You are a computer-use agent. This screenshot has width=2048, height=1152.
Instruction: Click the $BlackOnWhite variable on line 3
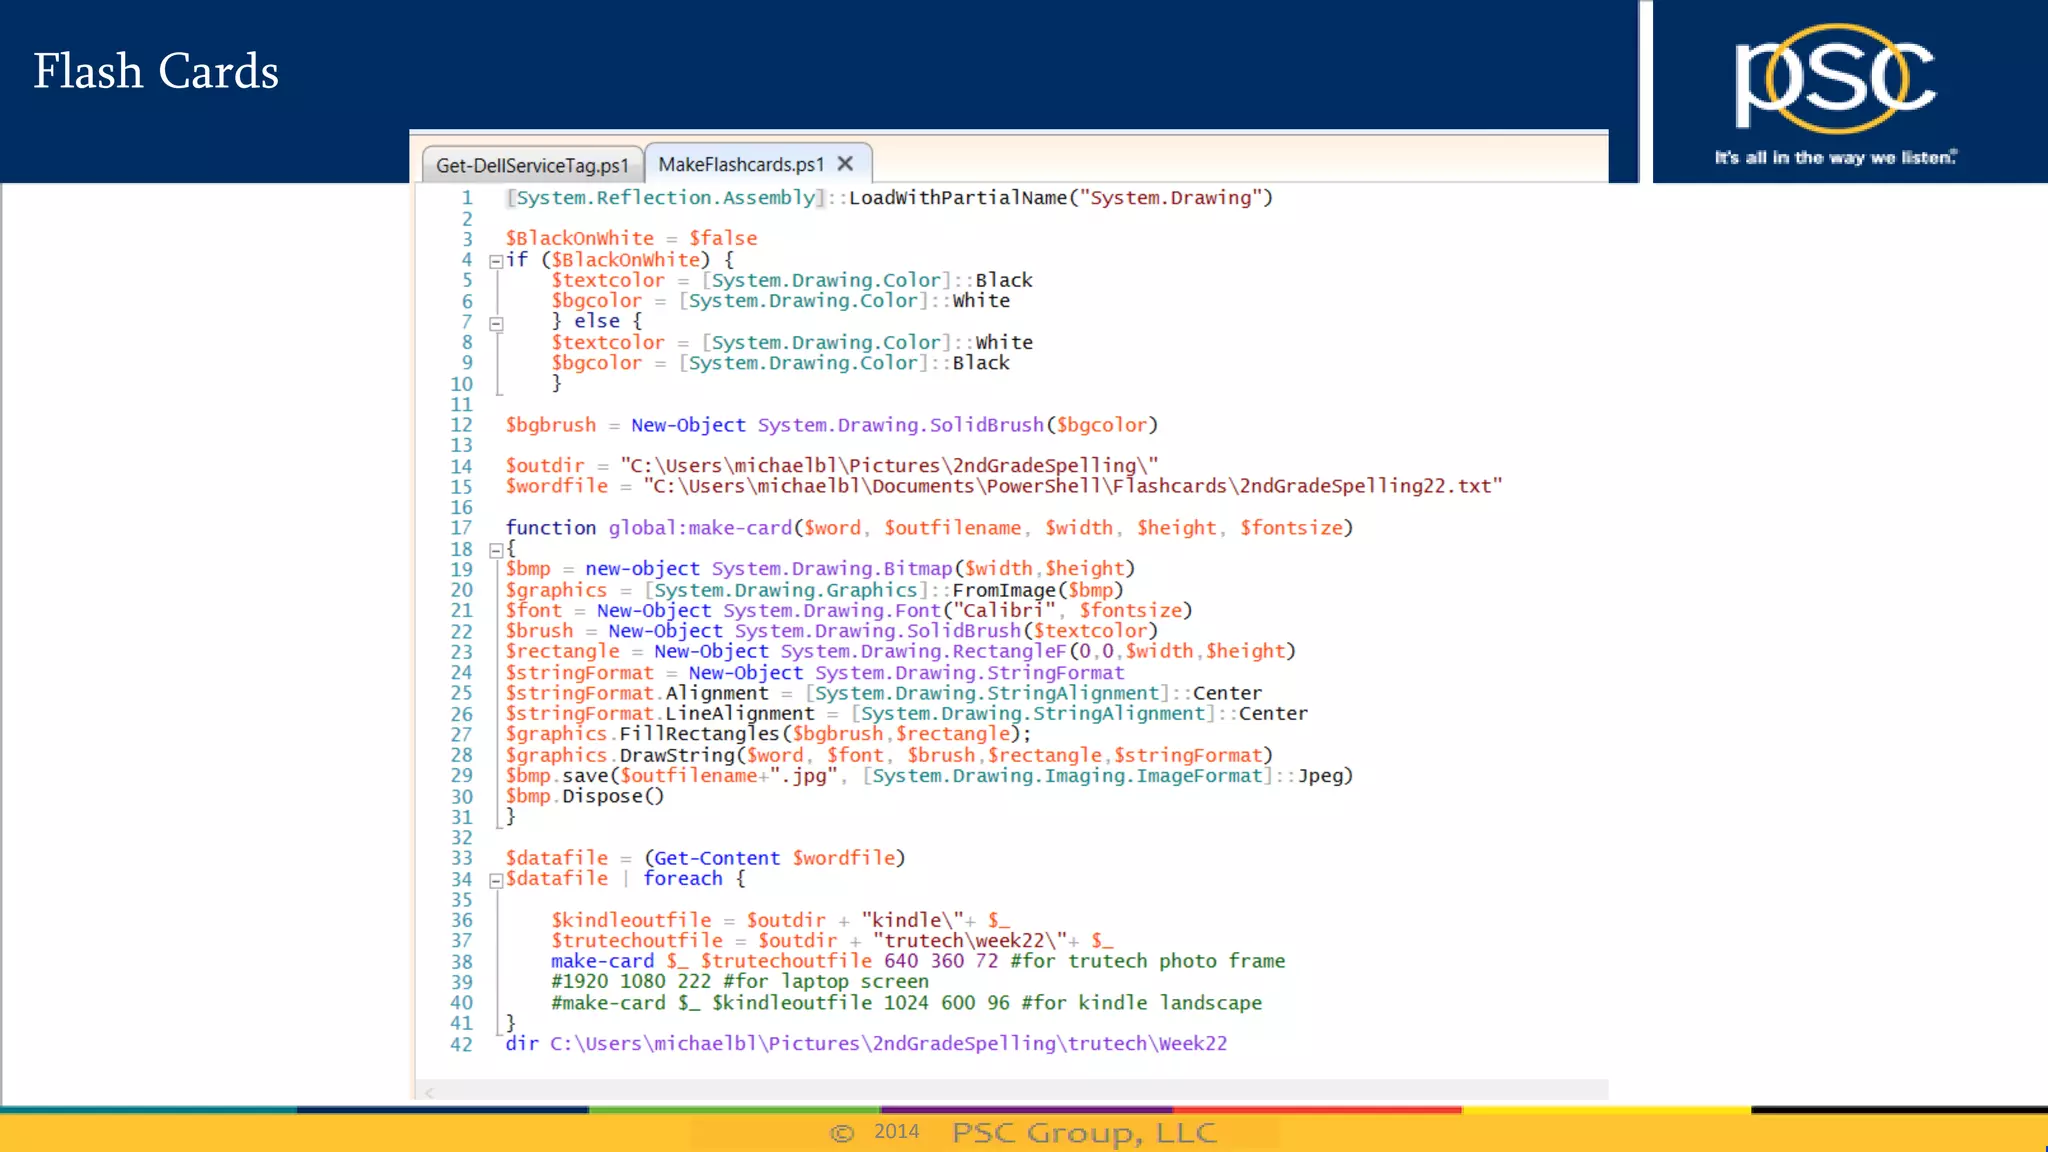pyautogui.click(x=579, y=239)
